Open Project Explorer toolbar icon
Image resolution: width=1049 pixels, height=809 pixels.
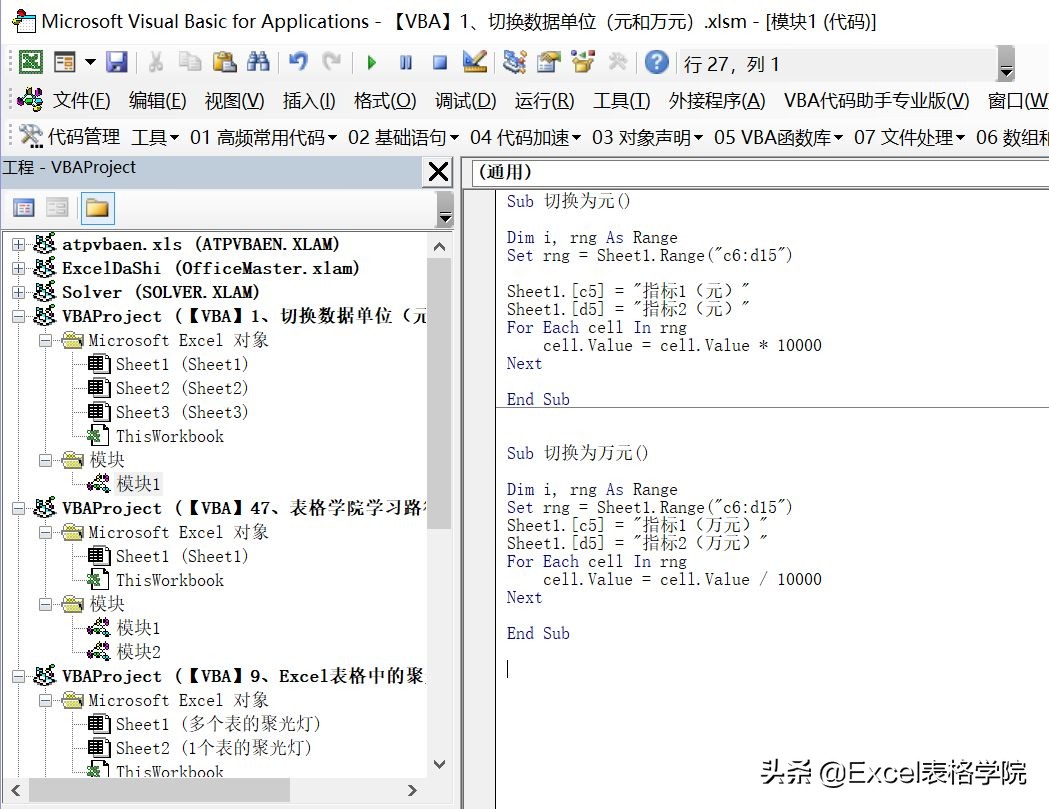pos(514,62)
